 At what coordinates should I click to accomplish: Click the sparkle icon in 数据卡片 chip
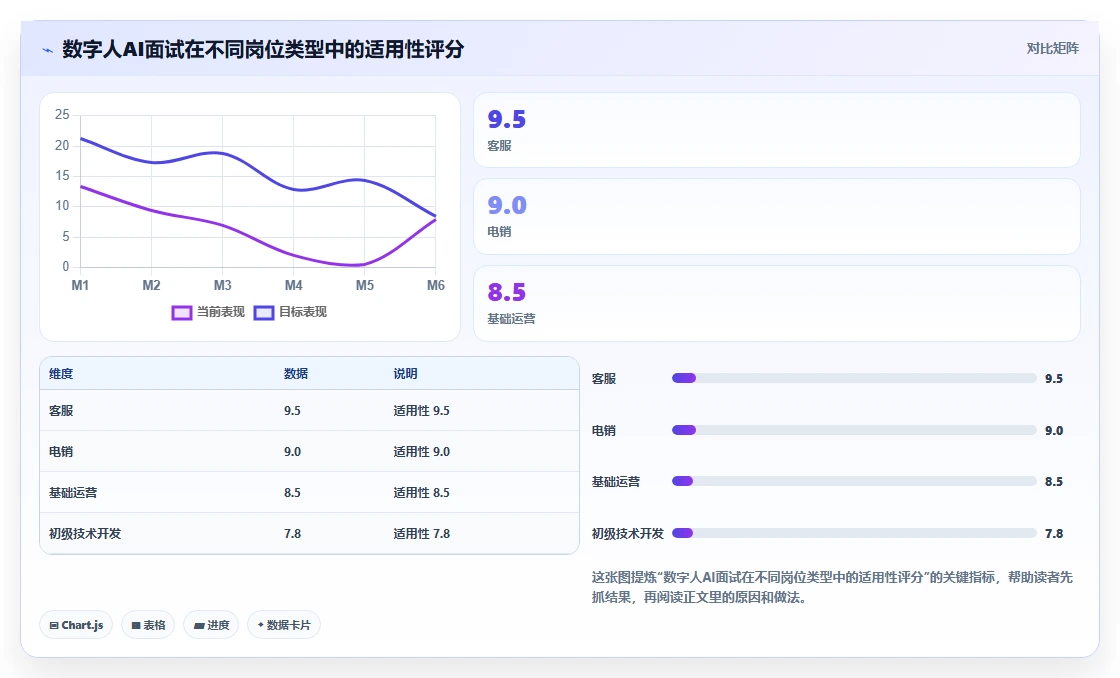(x=261, y=625)
